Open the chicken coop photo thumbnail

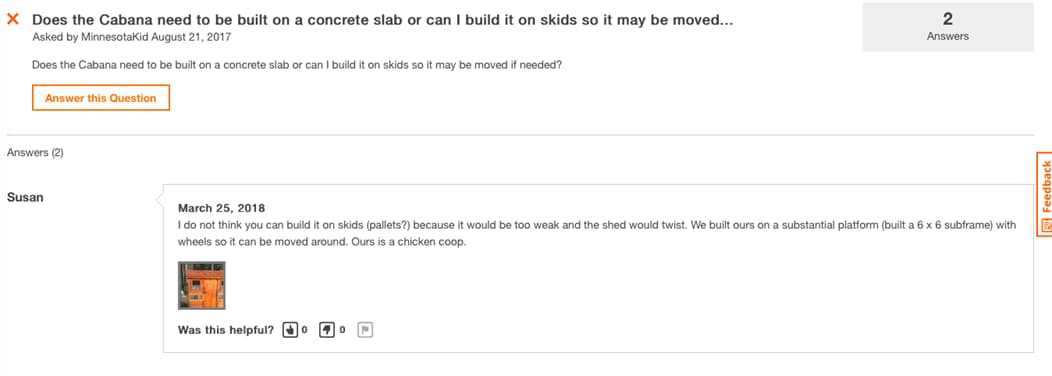click(202, 285)
